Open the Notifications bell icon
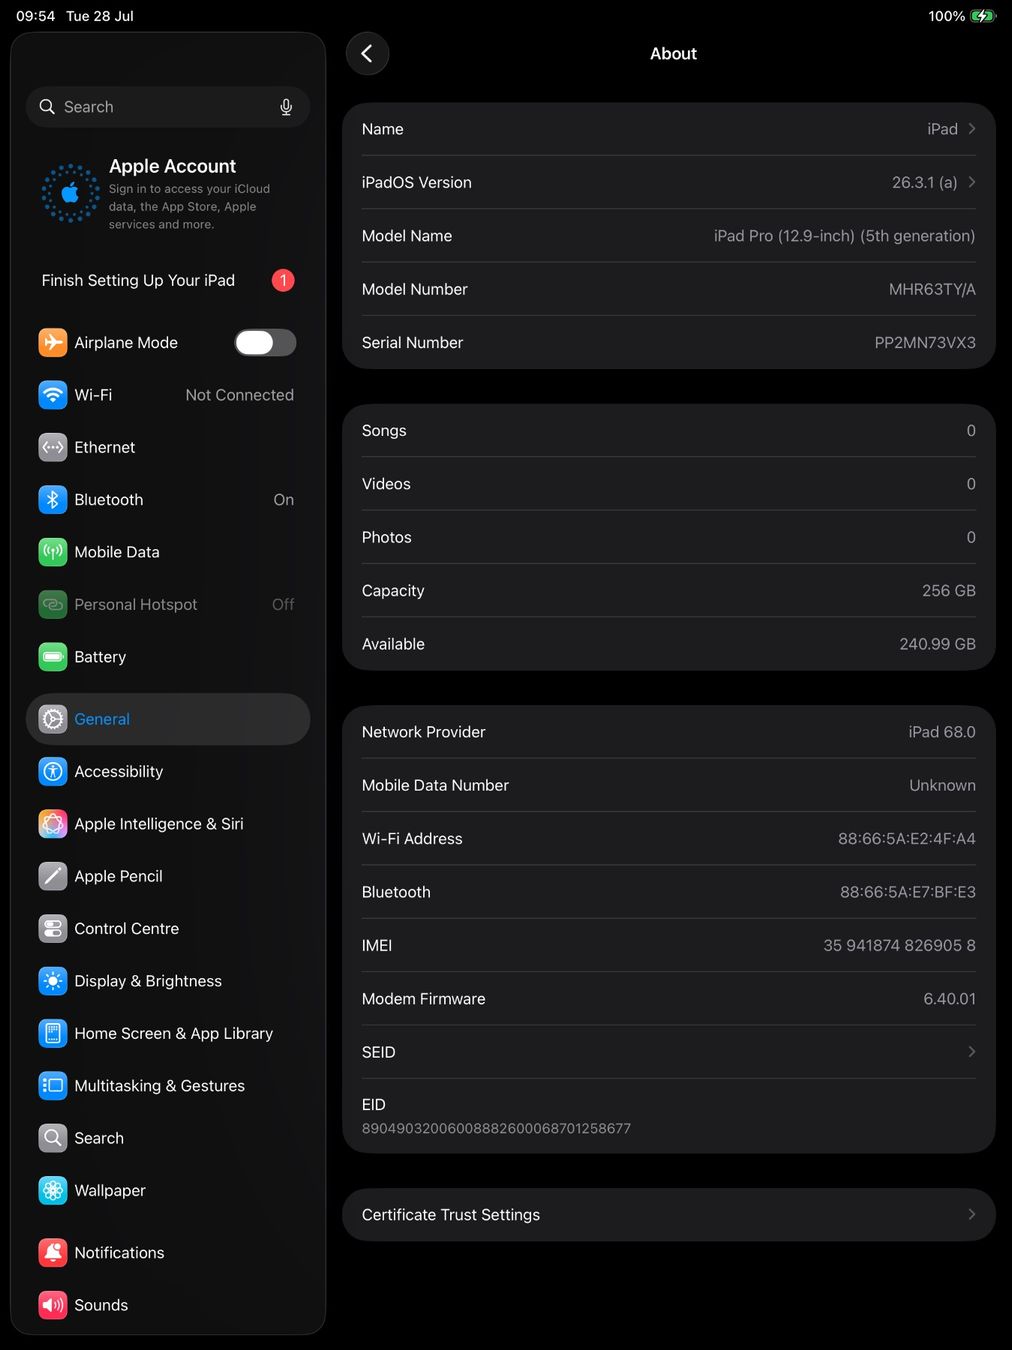This screenshot has height=1350, width=1012. pyautogui.click(x=53, y=1253)
